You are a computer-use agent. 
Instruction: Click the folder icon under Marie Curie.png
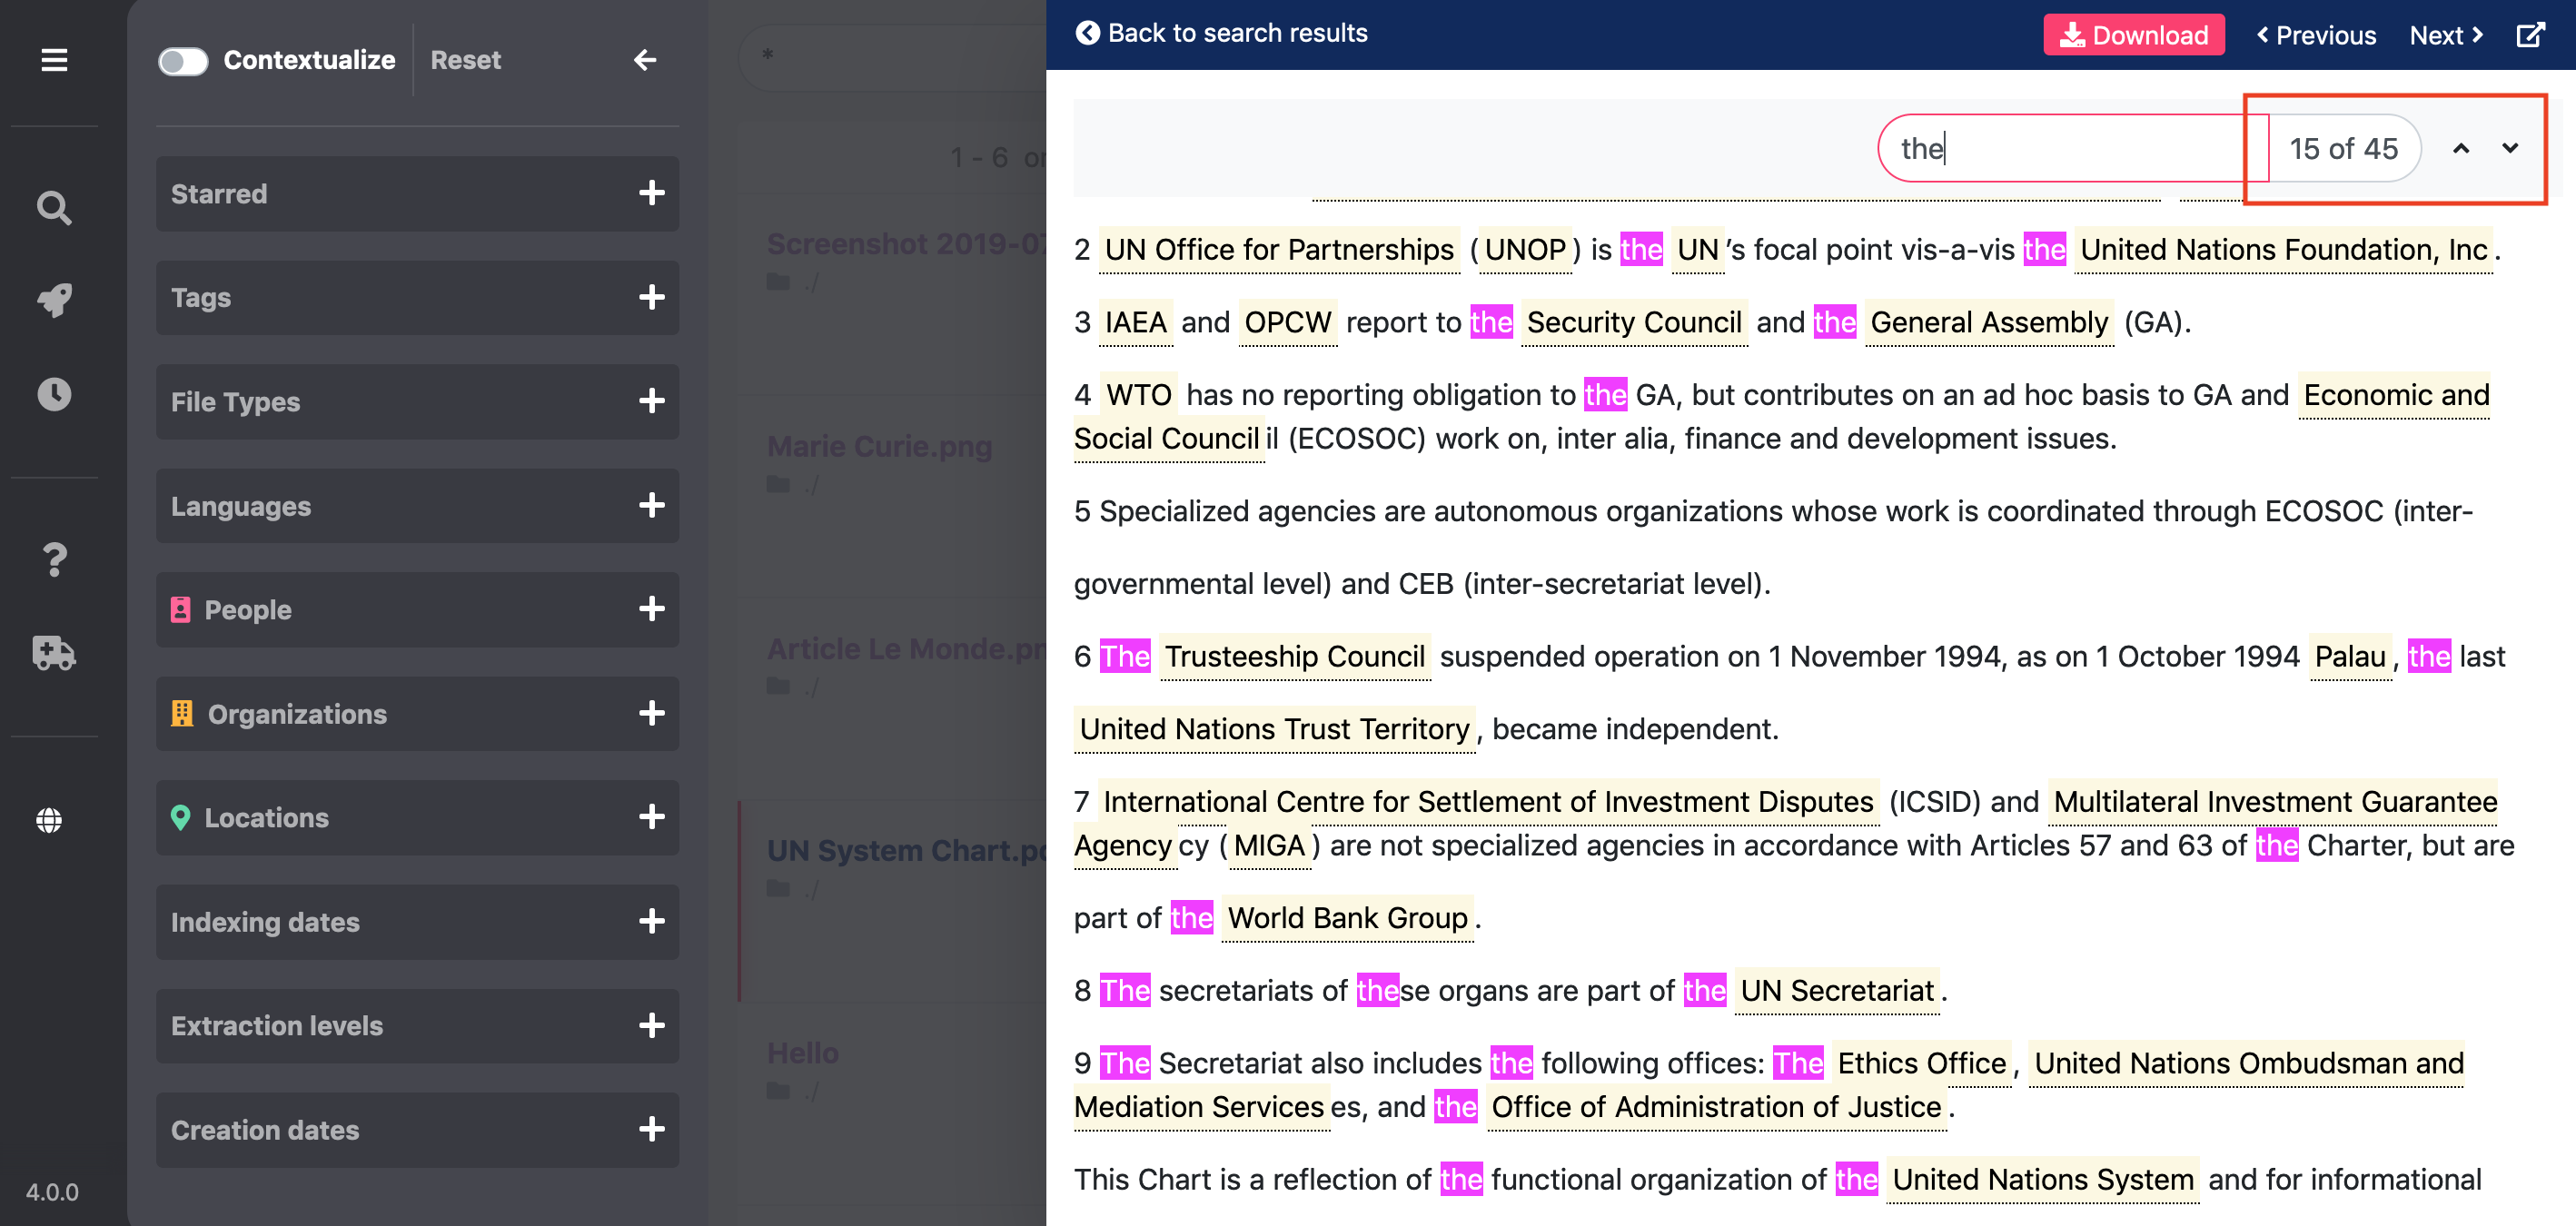778,485
